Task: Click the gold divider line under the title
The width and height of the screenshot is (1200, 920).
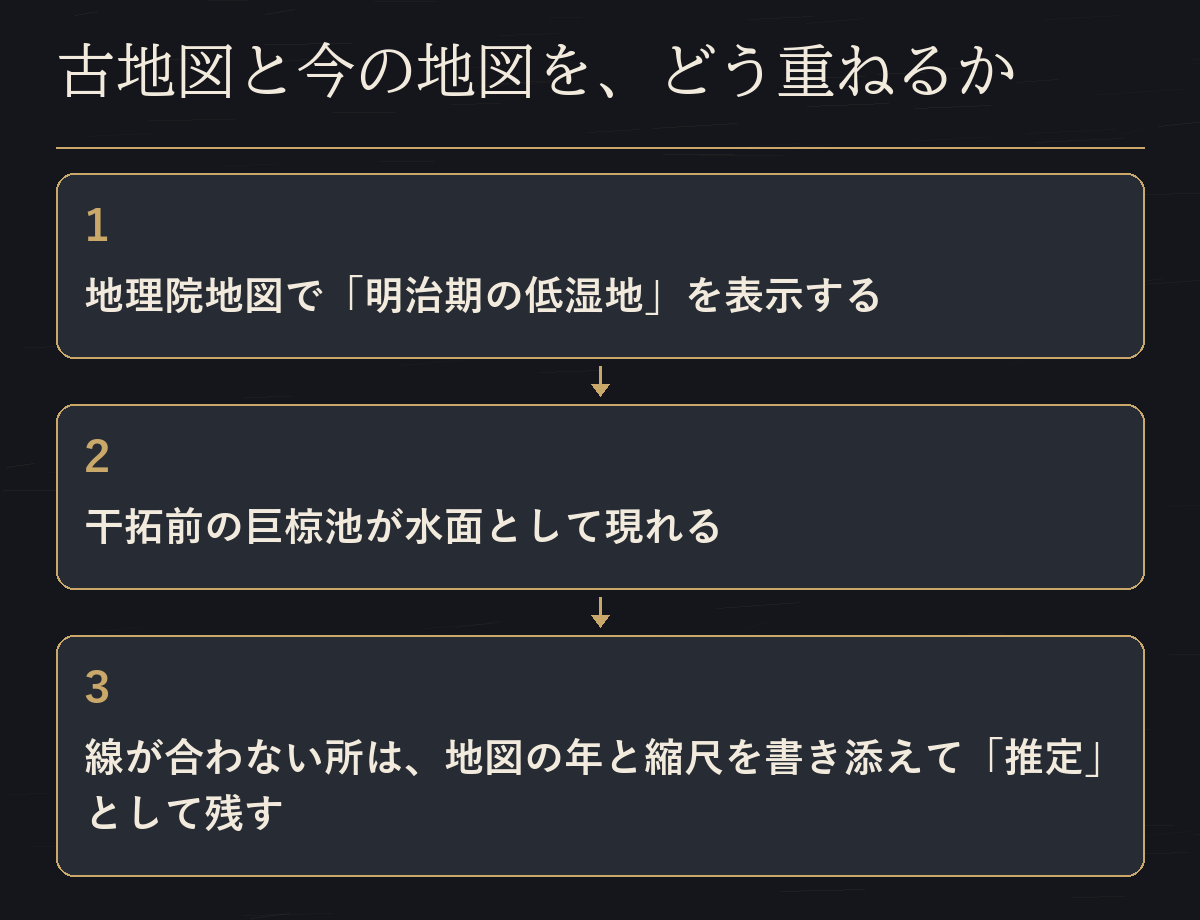Action: 600,148
